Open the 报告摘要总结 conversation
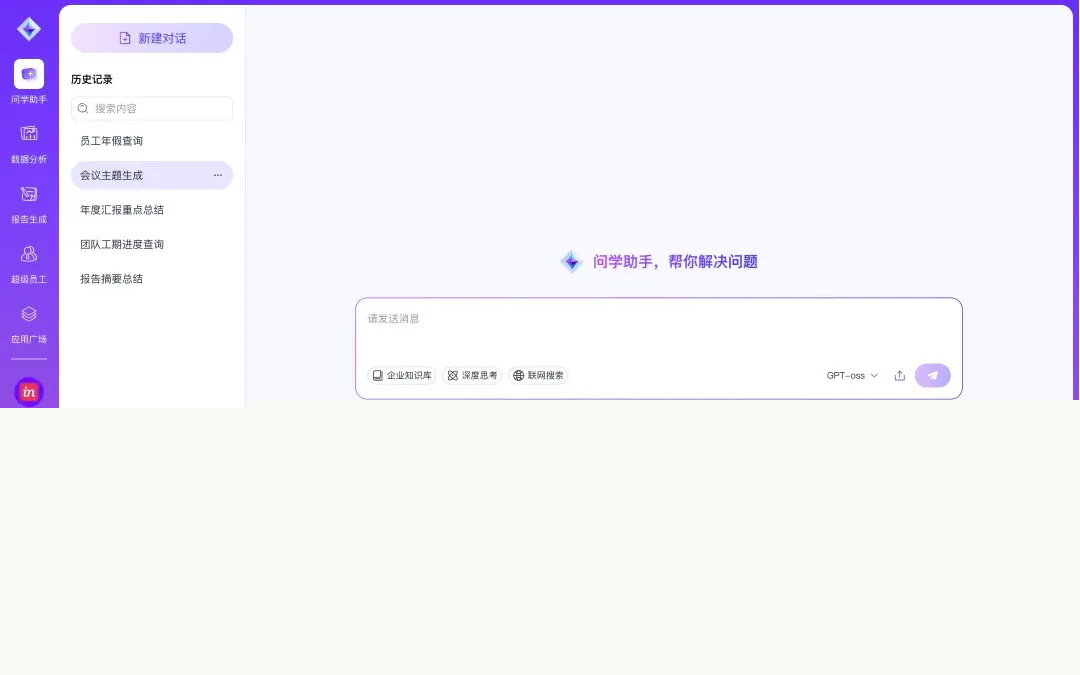 click(x=152, y=279)
